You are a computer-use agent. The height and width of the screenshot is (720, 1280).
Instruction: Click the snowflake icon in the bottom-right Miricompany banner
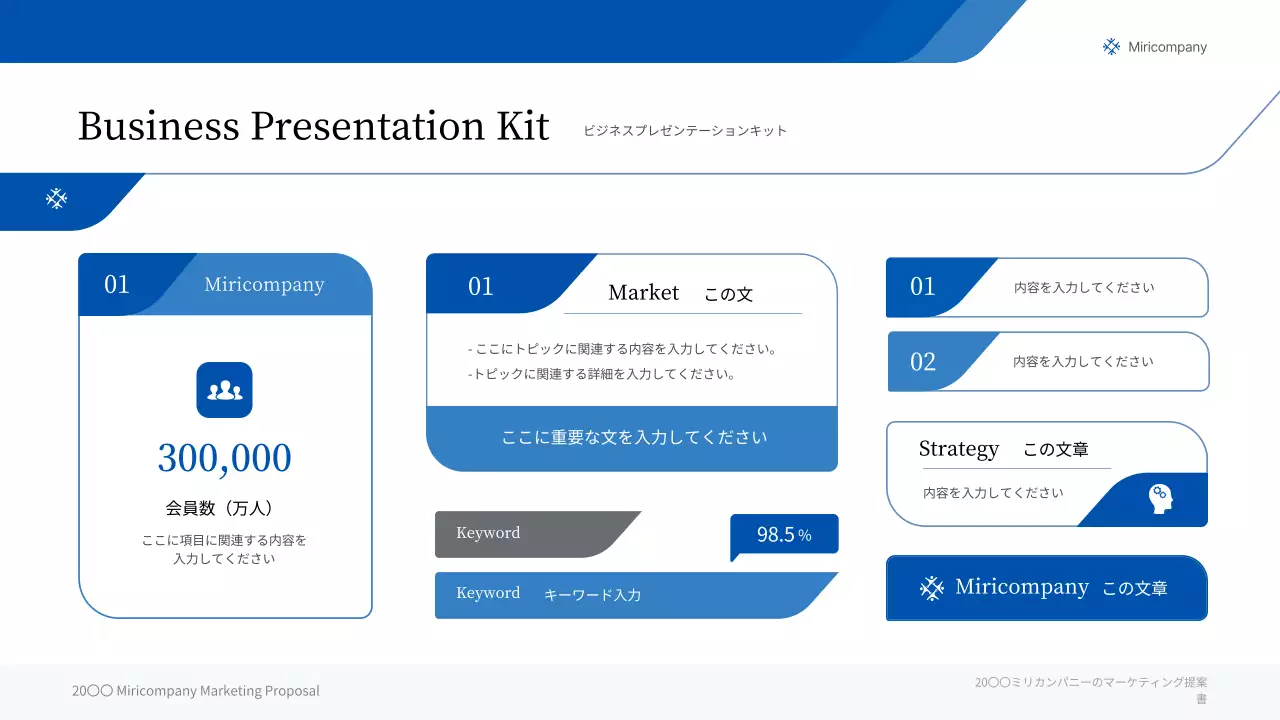(x=931, y=588)
